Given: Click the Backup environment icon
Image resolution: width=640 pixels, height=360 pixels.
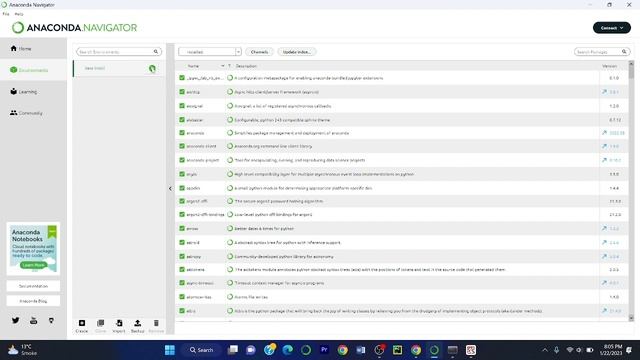Looking at the screenshot, I should [138, 323].
